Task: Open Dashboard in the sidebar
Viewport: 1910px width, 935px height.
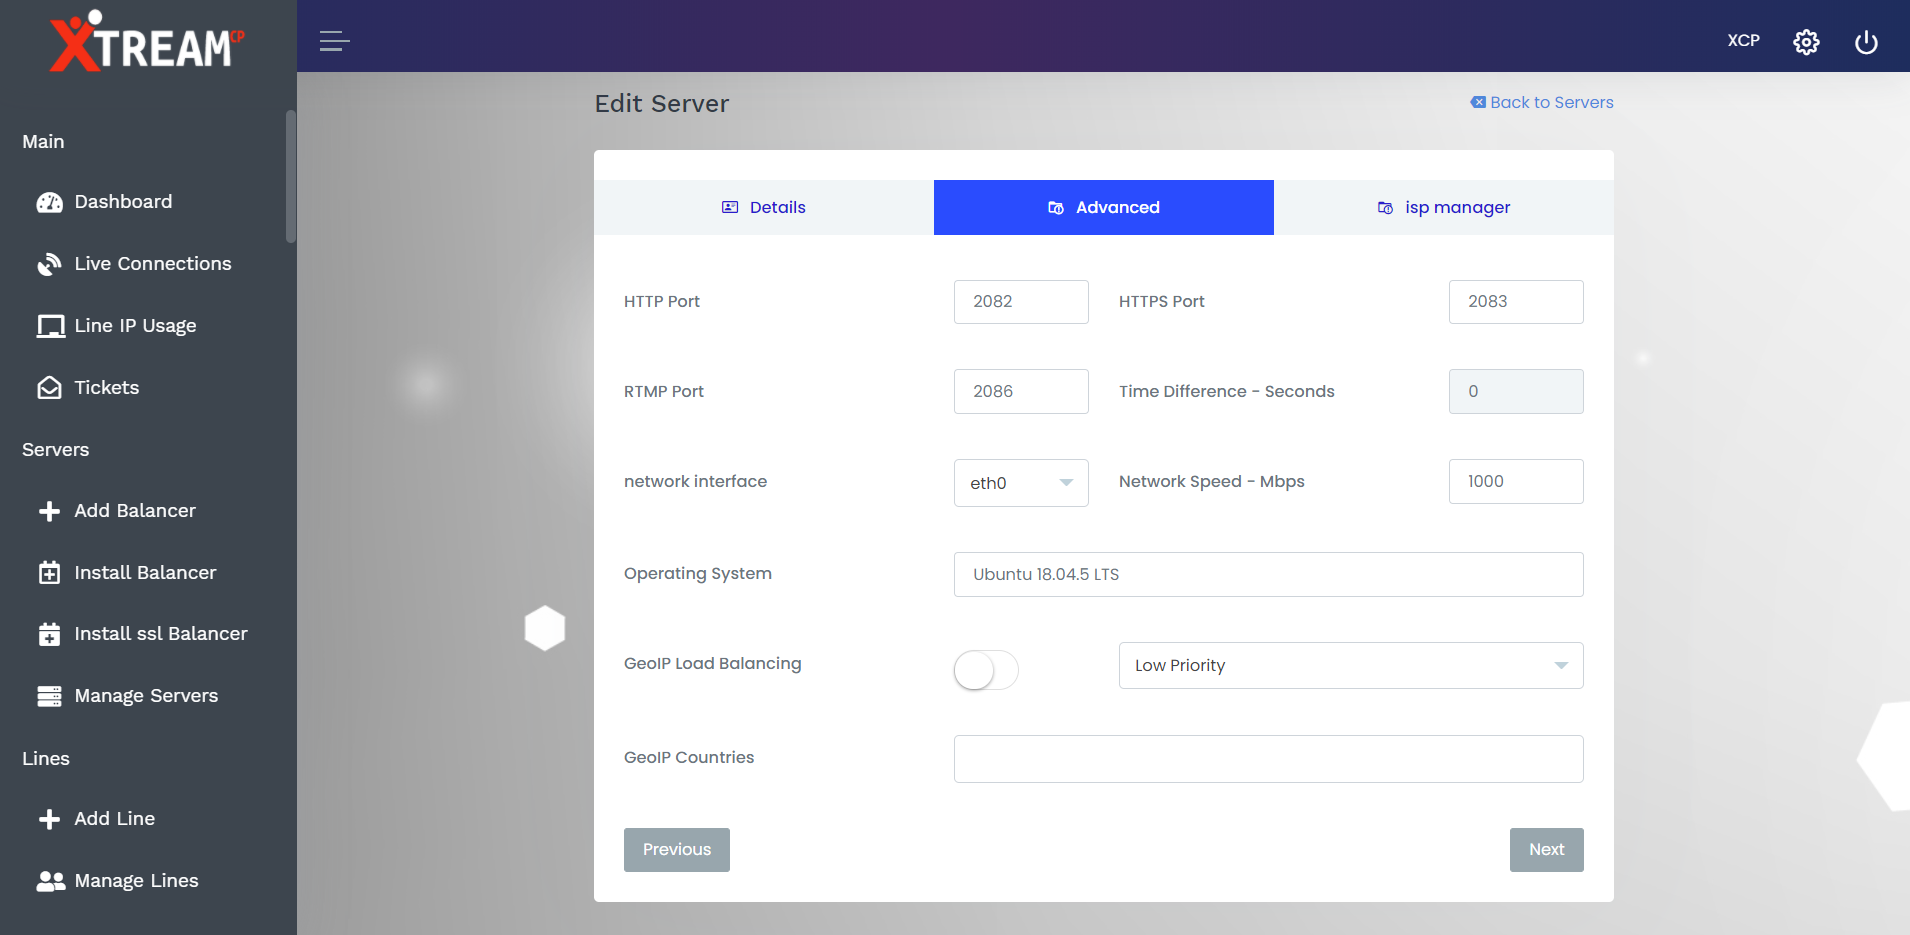Action: click(x=124, y=202)
